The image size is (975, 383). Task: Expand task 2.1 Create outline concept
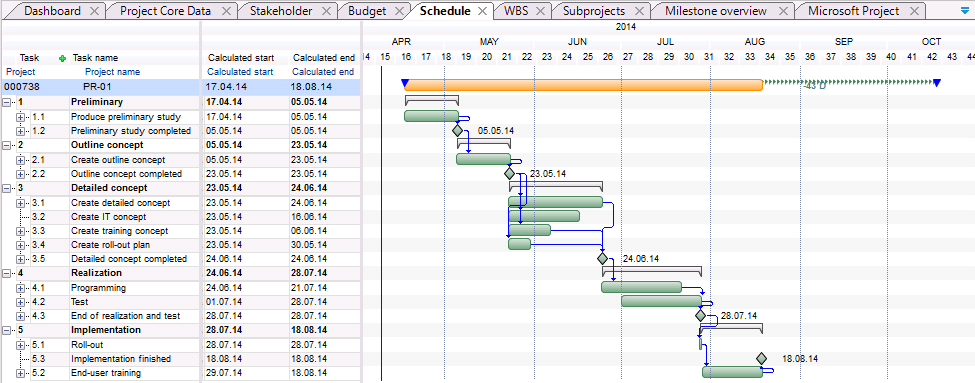(x=21, y=160)
